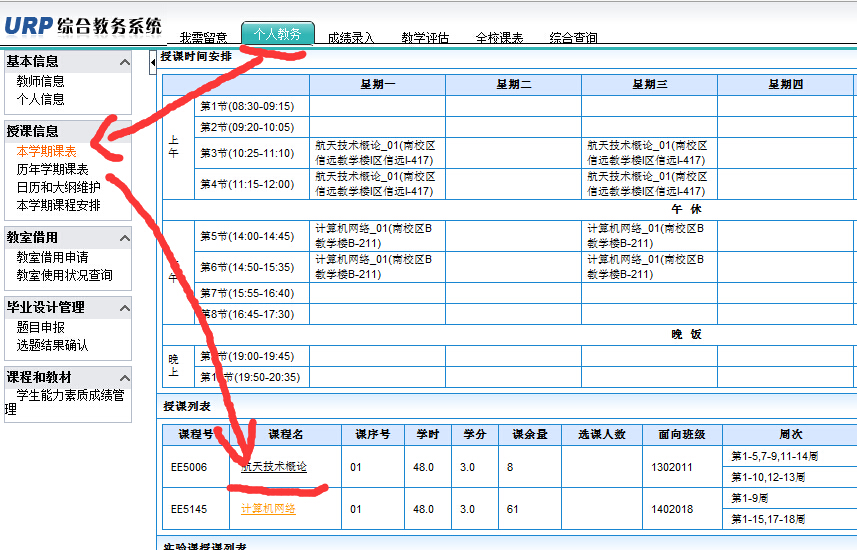Collapse the 基本信息 sidebar section

124,62
